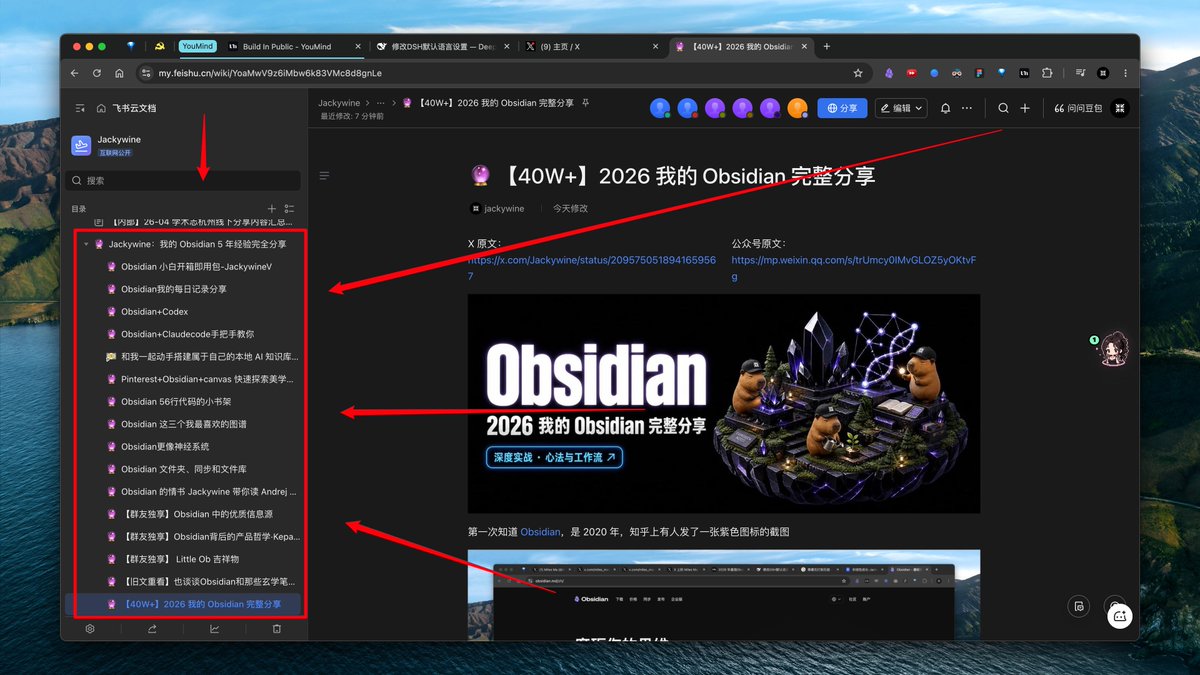The width and height of the screenshot is (1200, 675).
Task: Open the Feishu Docs home icon
Action: click(x=102, y=108)
